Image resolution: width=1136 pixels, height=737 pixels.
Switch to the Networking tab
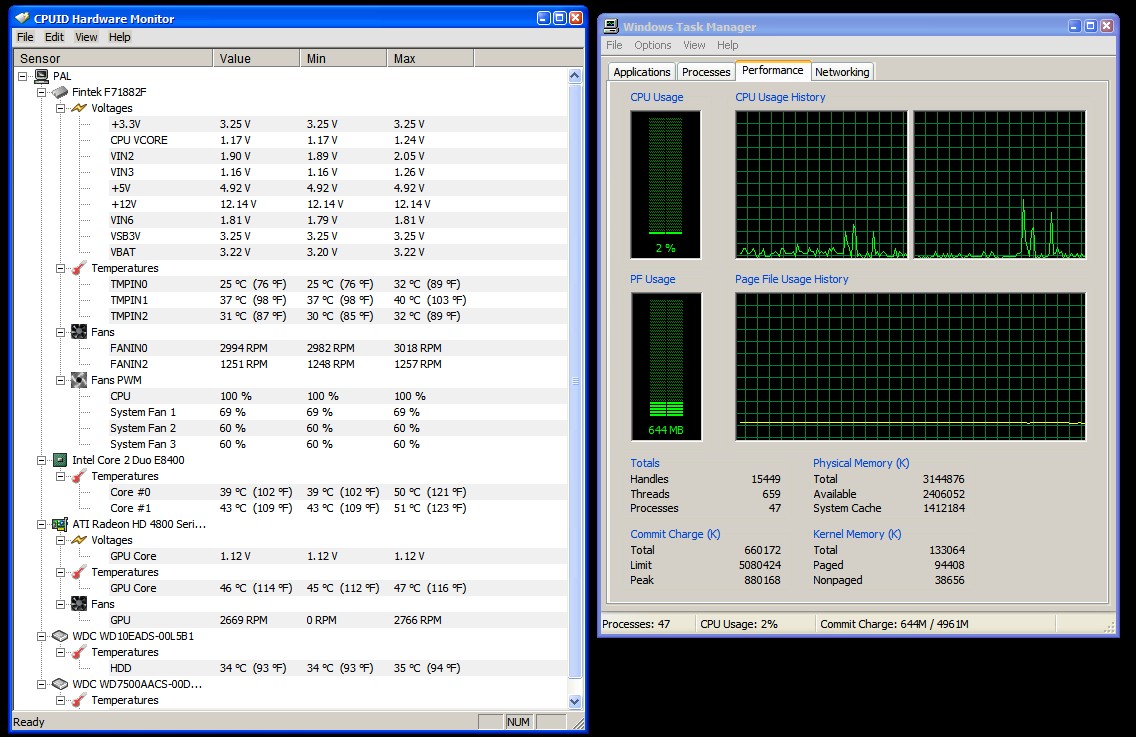click(x=842, y=72)
